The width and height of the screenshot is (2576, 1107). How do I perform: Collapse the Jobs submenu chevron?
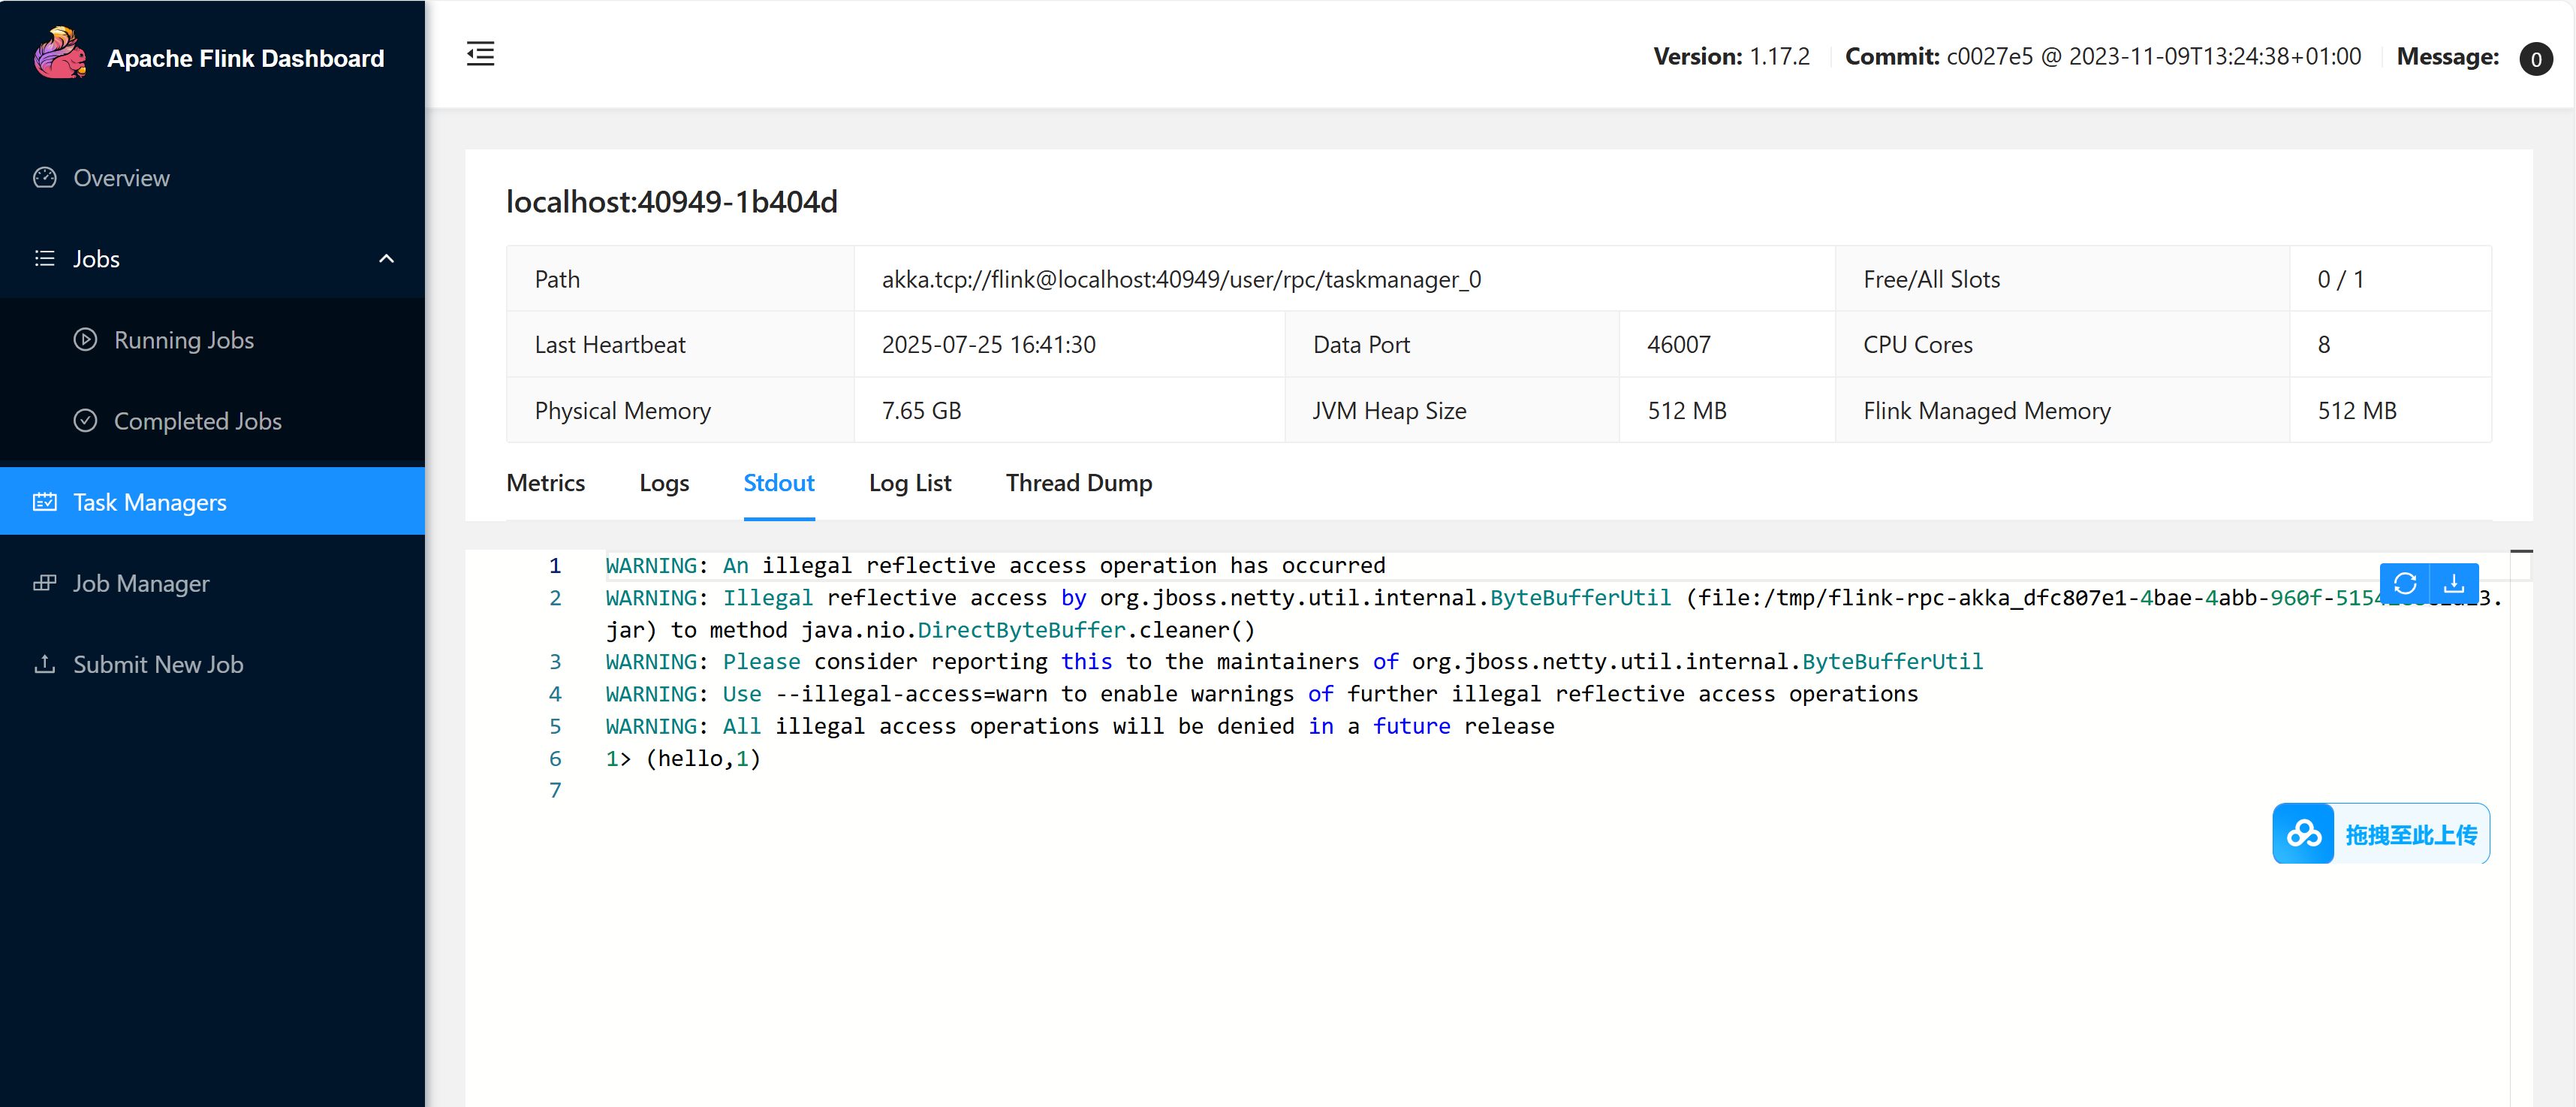click(x=386, y=258)
